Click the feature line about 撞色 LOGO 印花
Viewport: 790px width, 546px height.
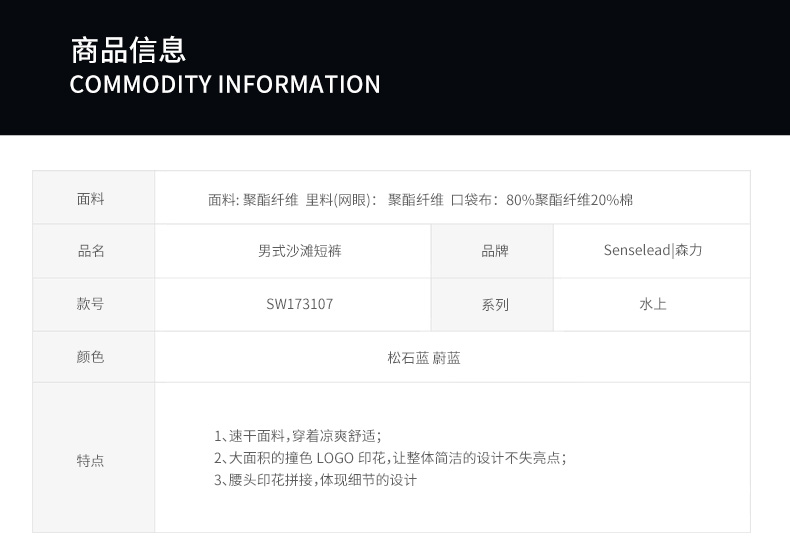pos(390,458)
